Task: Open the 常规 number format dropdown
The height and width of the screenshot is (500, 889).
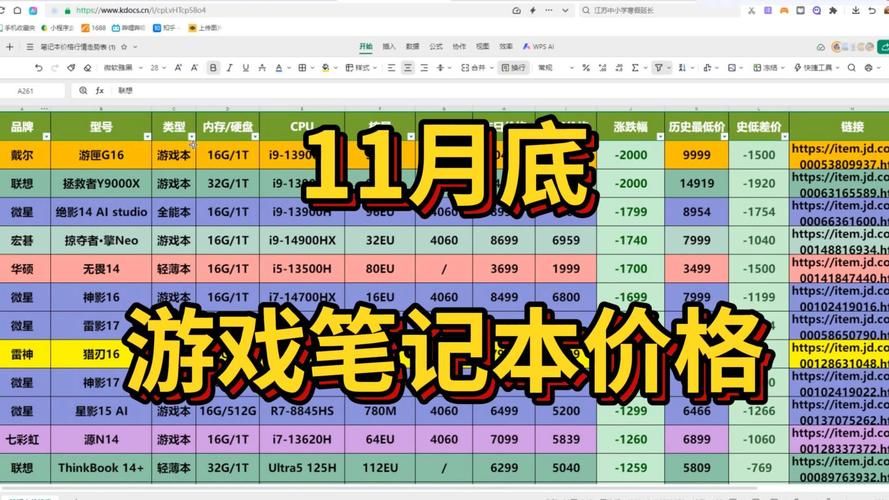Action: (x=555, y=67)
